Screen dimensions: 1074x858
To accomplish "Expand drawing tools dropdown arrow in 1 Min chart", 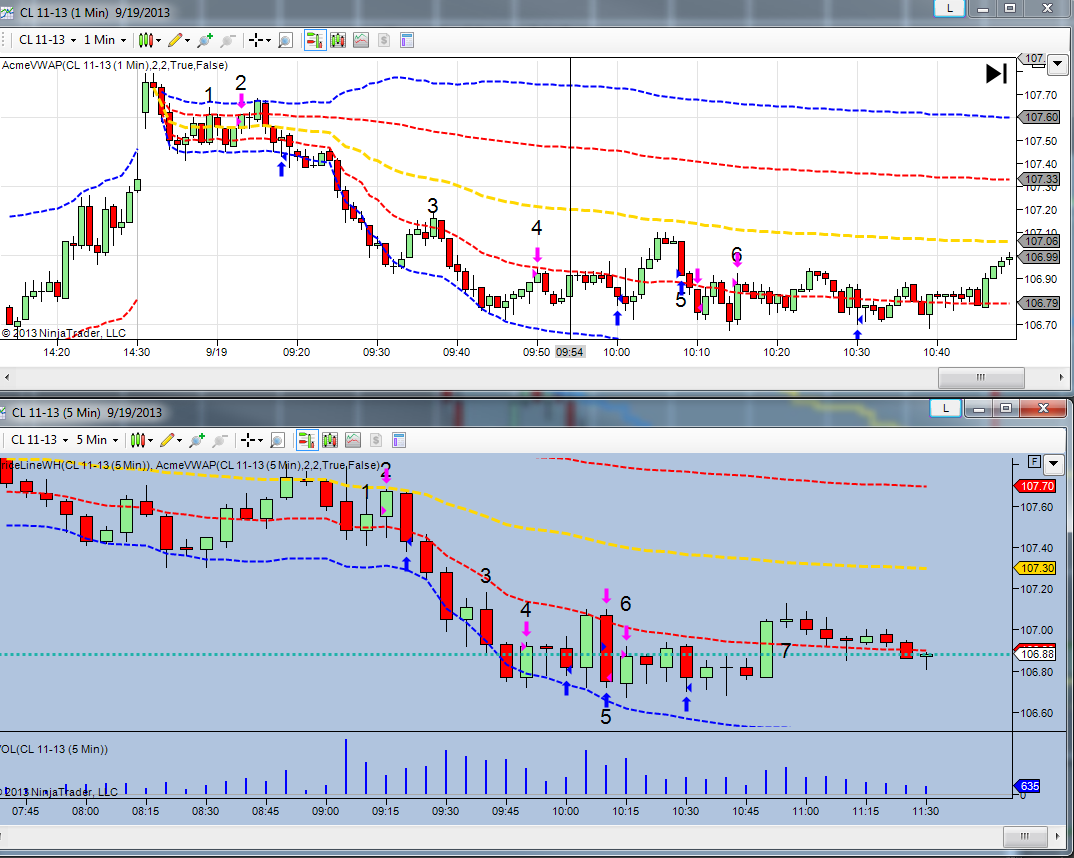I will (x=187, y=40).
